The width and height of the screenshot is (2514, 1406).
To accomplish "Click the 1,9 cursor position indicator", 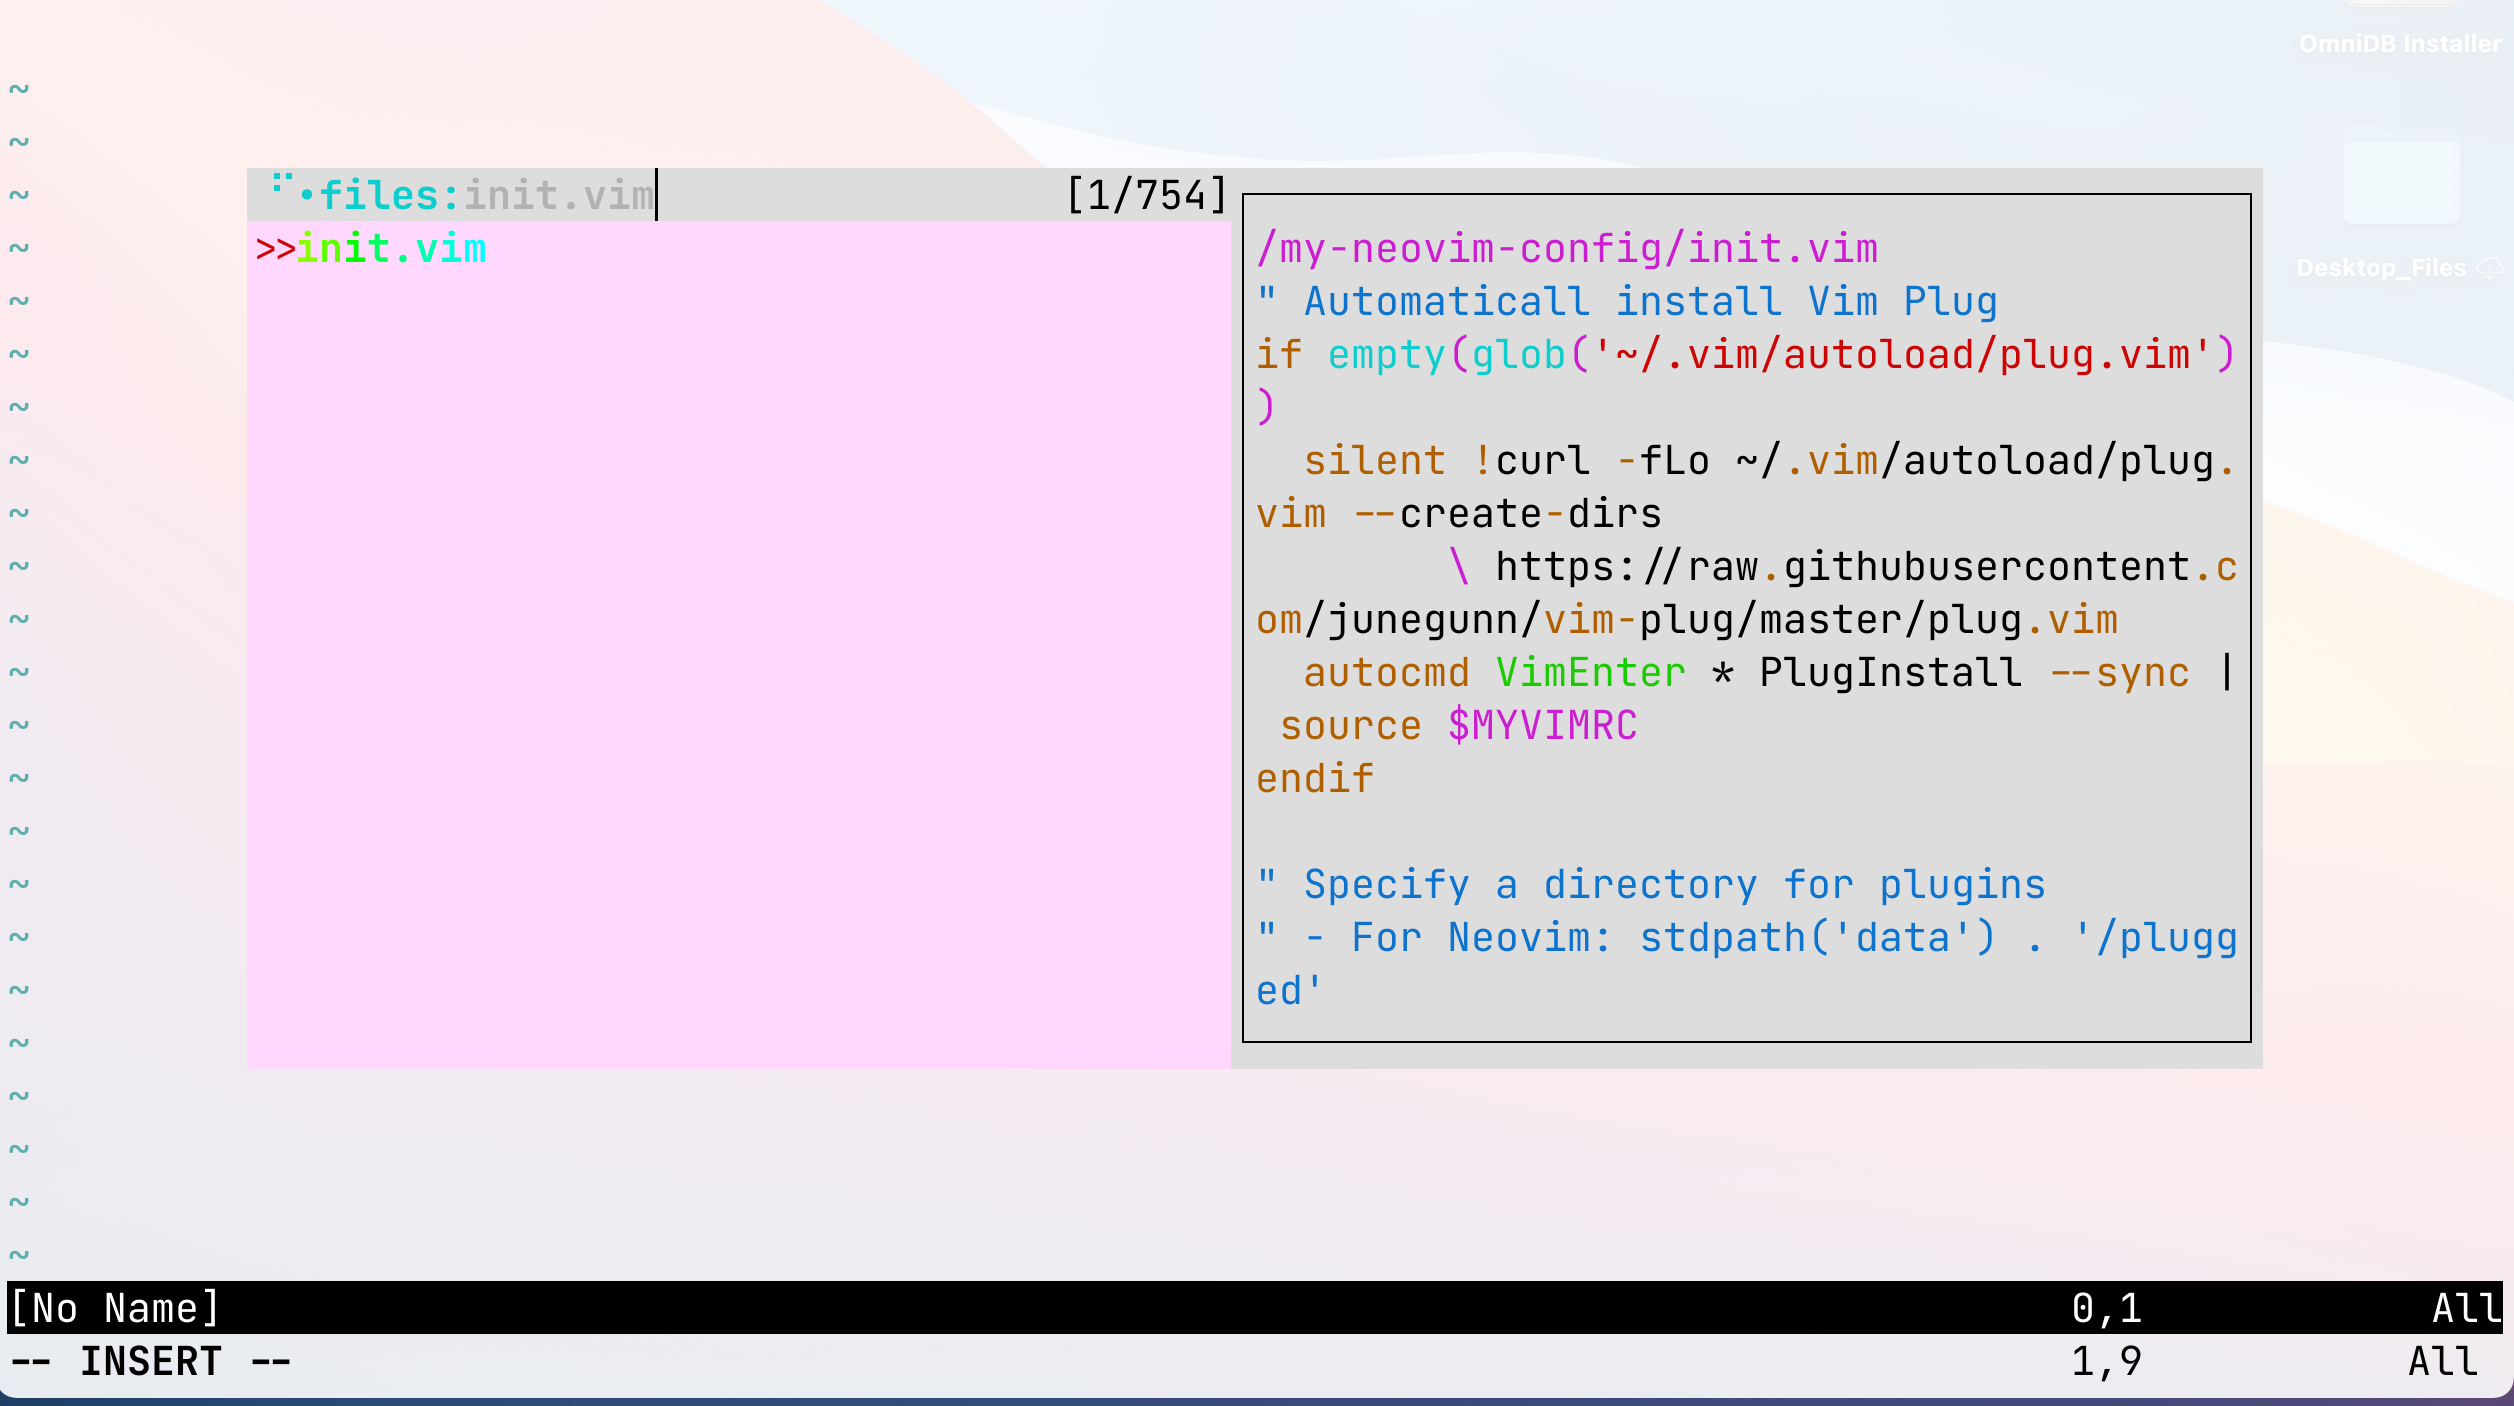I will [2104, 1360].
